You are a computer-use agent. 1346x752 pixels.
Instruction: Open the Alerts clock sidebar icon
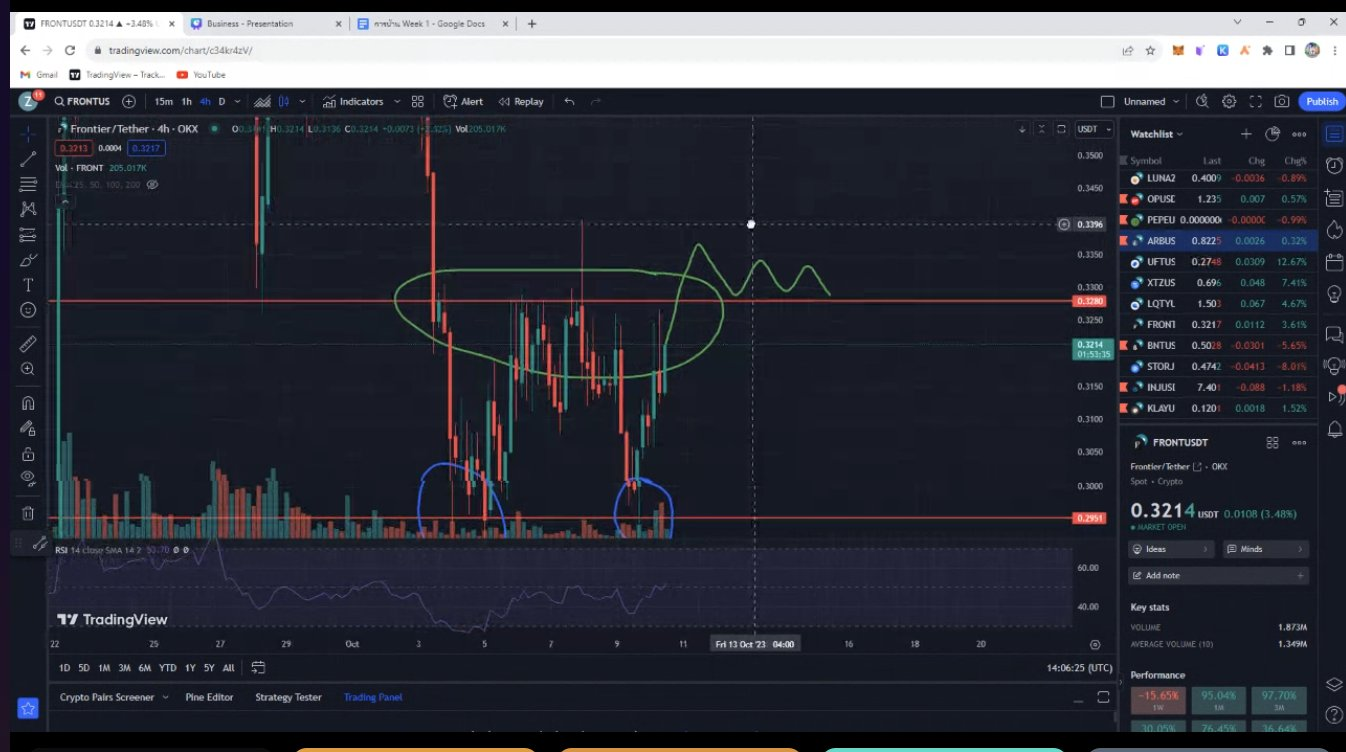tap(1333, 166)
